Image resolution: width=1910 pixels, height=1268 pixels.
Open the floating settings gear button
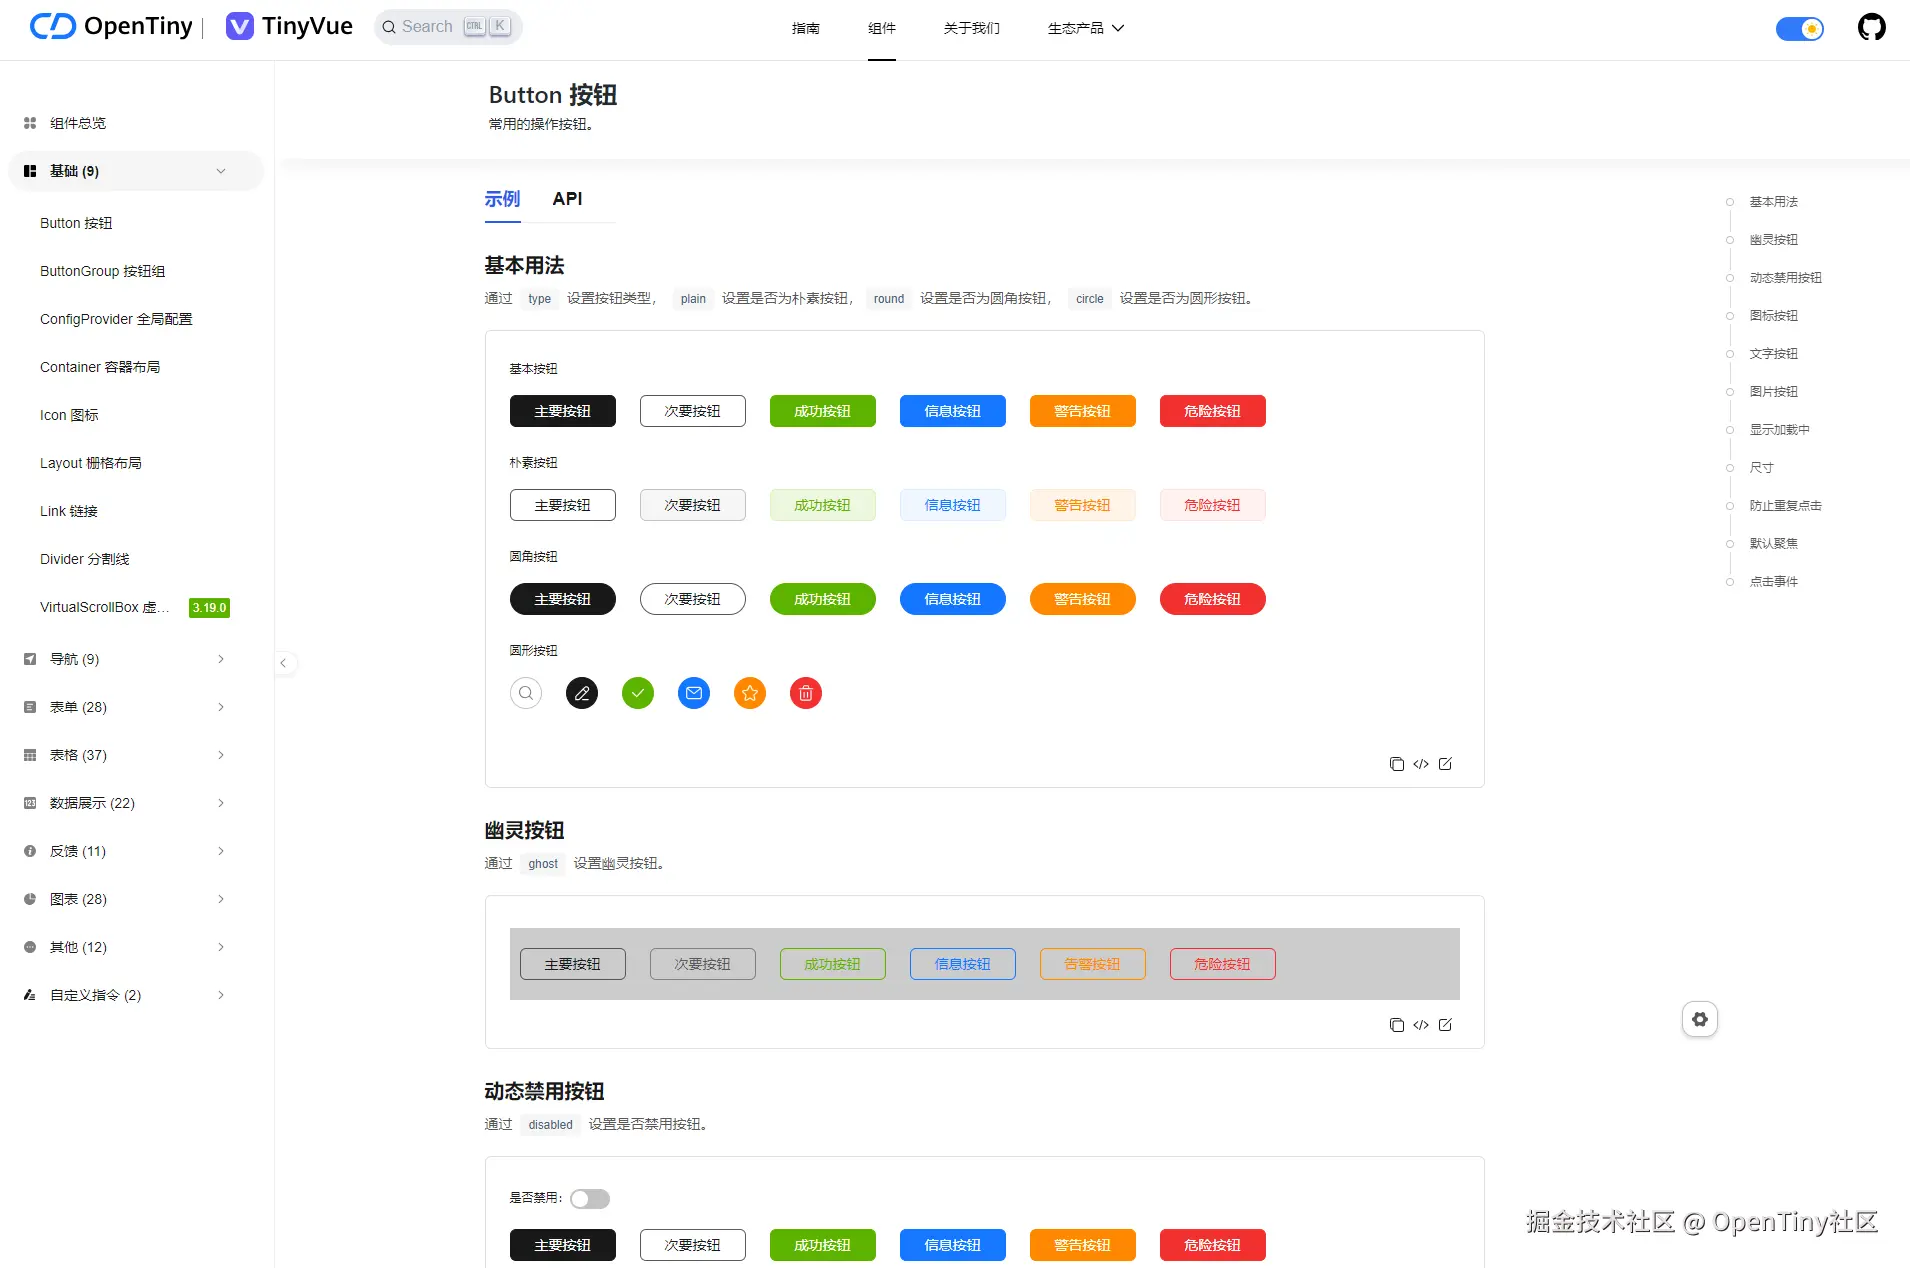(x=1700, y=1019)
